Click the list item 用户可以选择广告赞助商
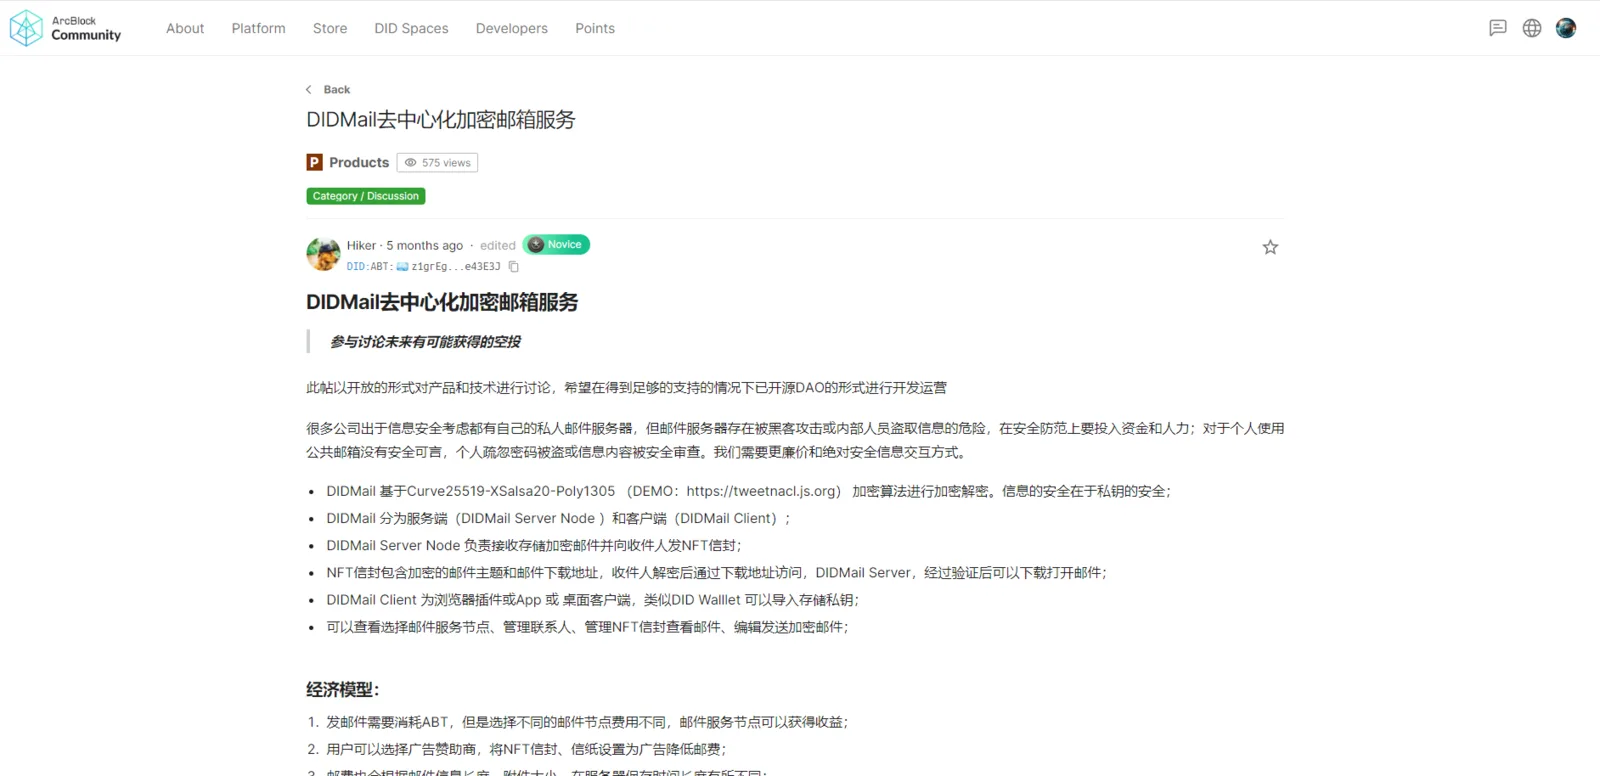 pos(527,749)
